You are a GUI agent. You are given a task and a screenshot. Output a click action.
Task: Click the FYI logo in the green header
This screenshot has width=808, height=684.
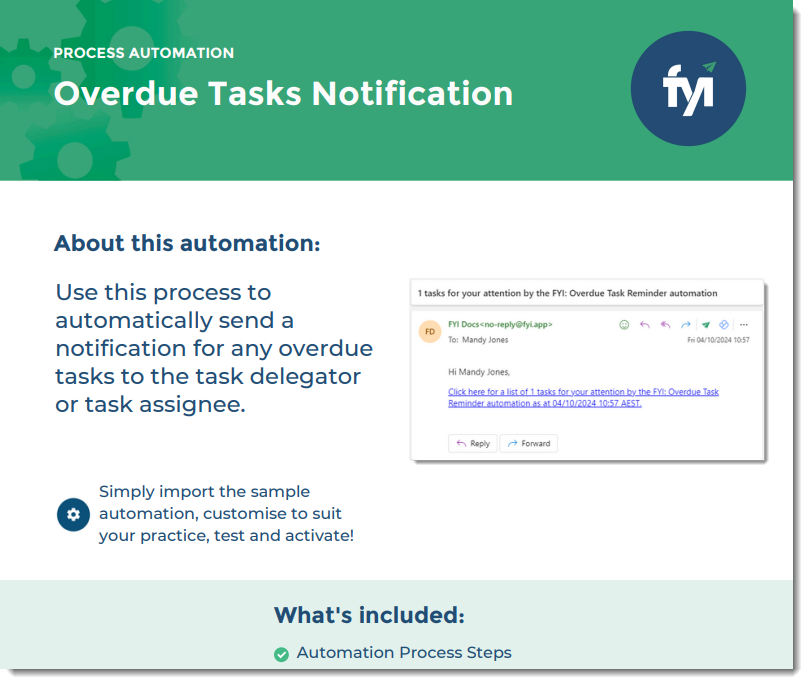[x=687, y=88]
